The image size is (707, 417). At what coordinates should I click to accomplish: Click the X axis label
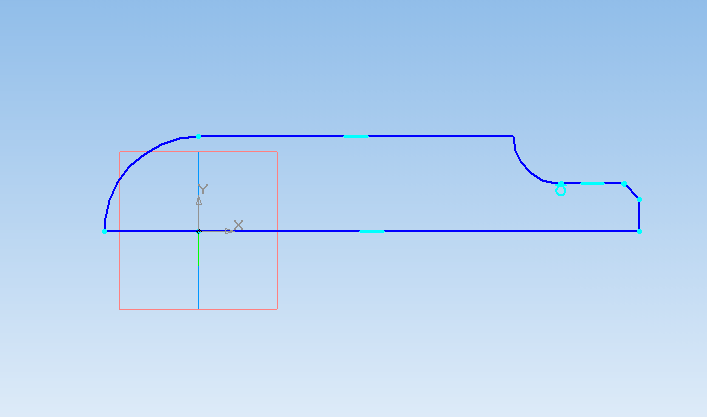239,225
